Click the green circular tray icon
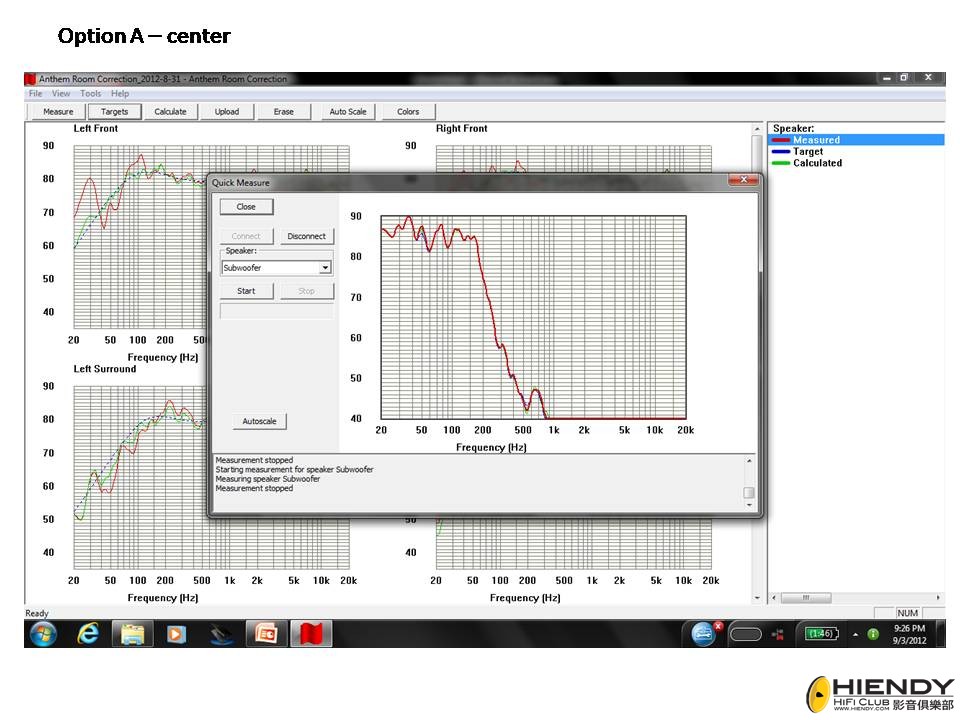 [x=873, y=634]
